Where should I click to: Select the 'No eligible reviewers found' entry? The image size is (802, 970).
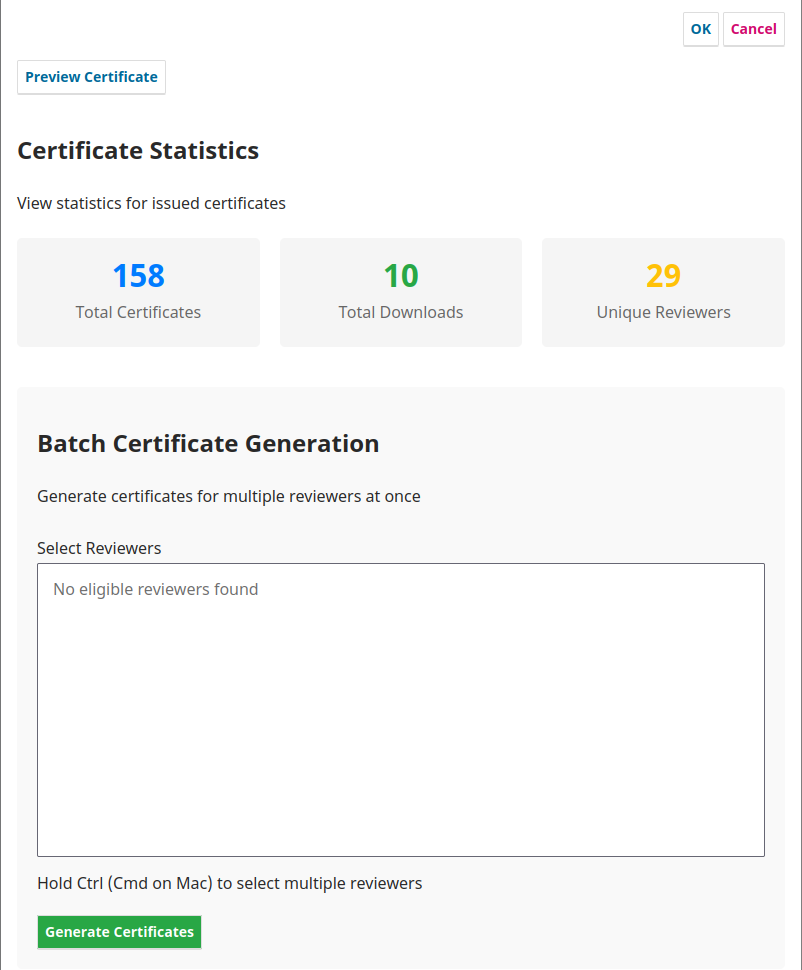click(x=156, y=590)
